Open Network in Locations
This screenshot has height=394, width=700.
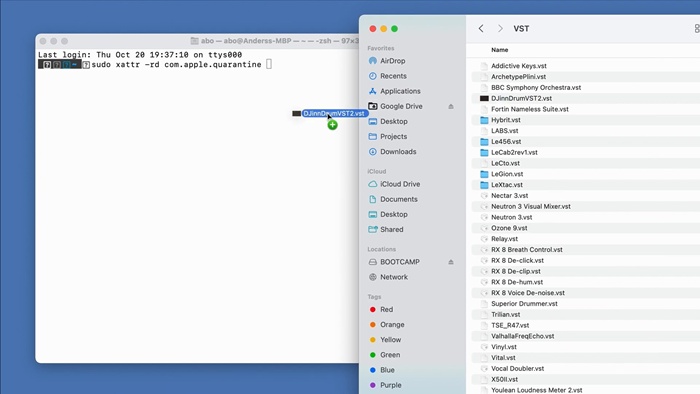pos(394,277)
